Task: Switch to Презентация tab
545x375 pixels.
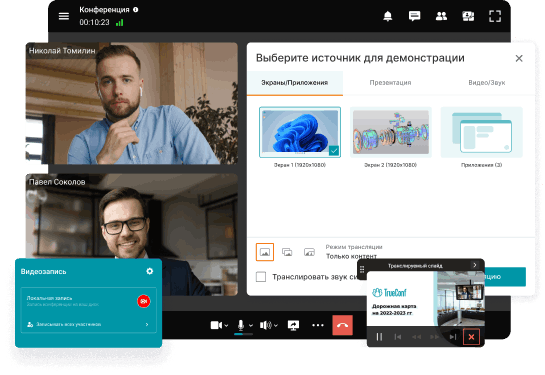Action: [x=390, y=83]
